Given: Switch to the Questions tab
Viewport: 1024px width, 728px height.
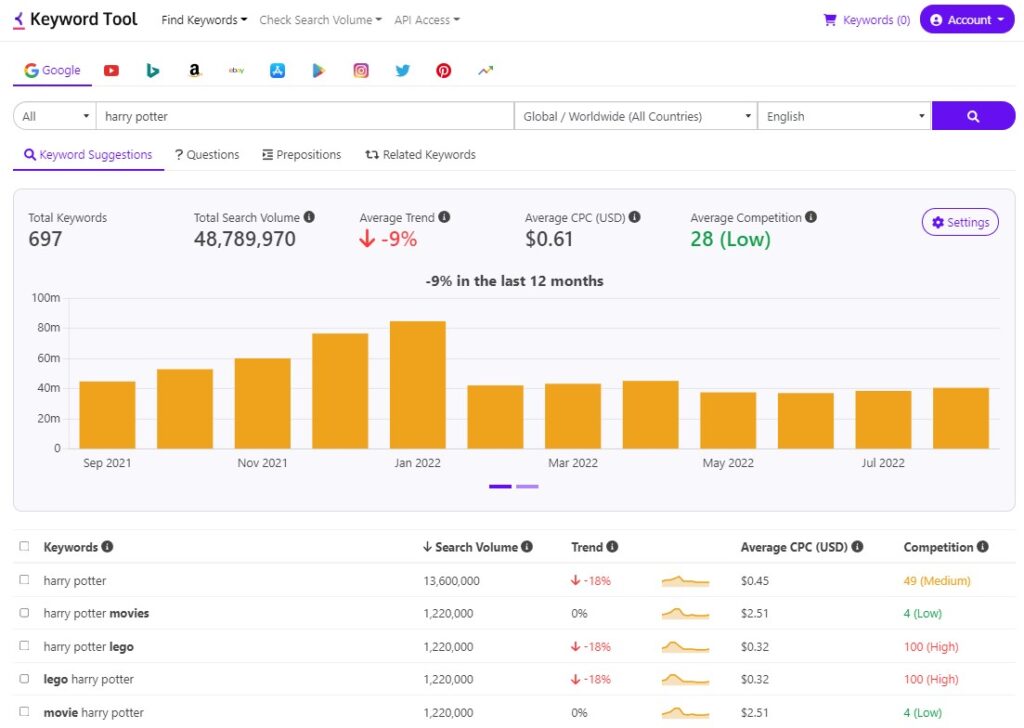Looking at the screenshot, I should [207, 155].
